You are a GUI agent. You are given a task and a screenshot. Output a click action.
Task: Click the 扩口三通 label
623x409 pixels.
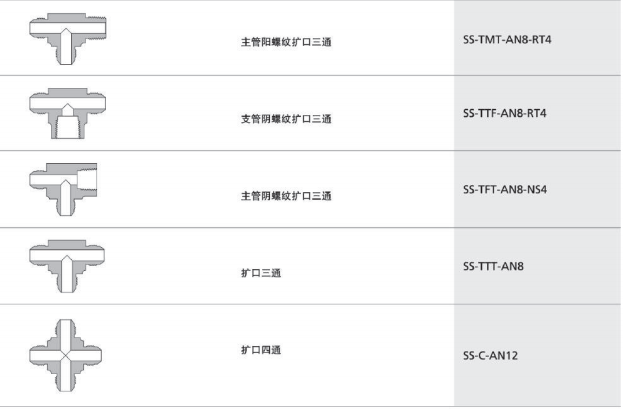[261, 273]
